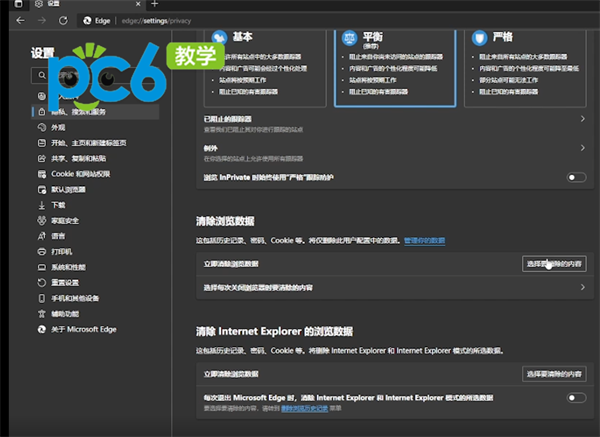This screenshot has height=437, width=600.
Task: Open the 外观 (Appearance) settings icon
Action: tap(40, 128)
